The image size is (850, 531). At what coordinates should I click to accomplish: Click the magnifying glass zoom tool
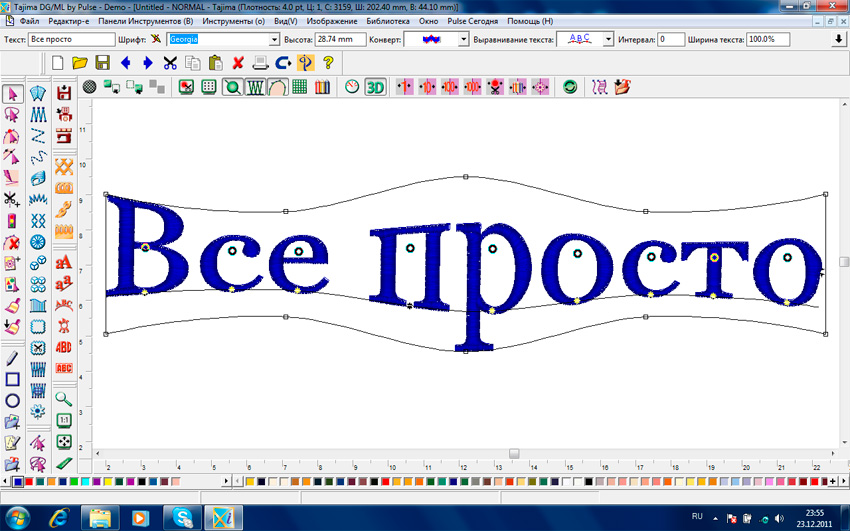[x=64, y=398]
